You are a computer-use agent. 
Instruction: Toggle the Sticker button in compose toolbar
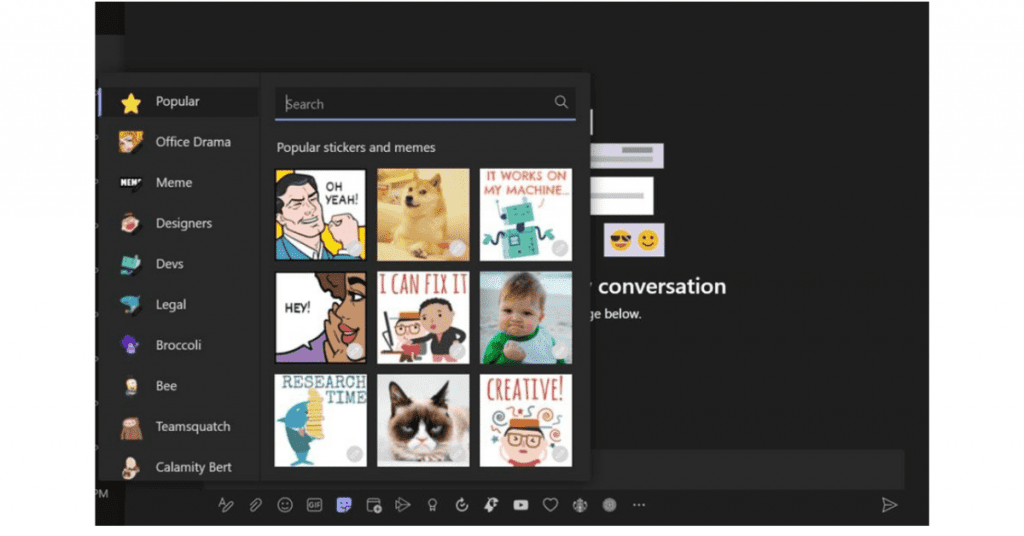coord(344,505)
